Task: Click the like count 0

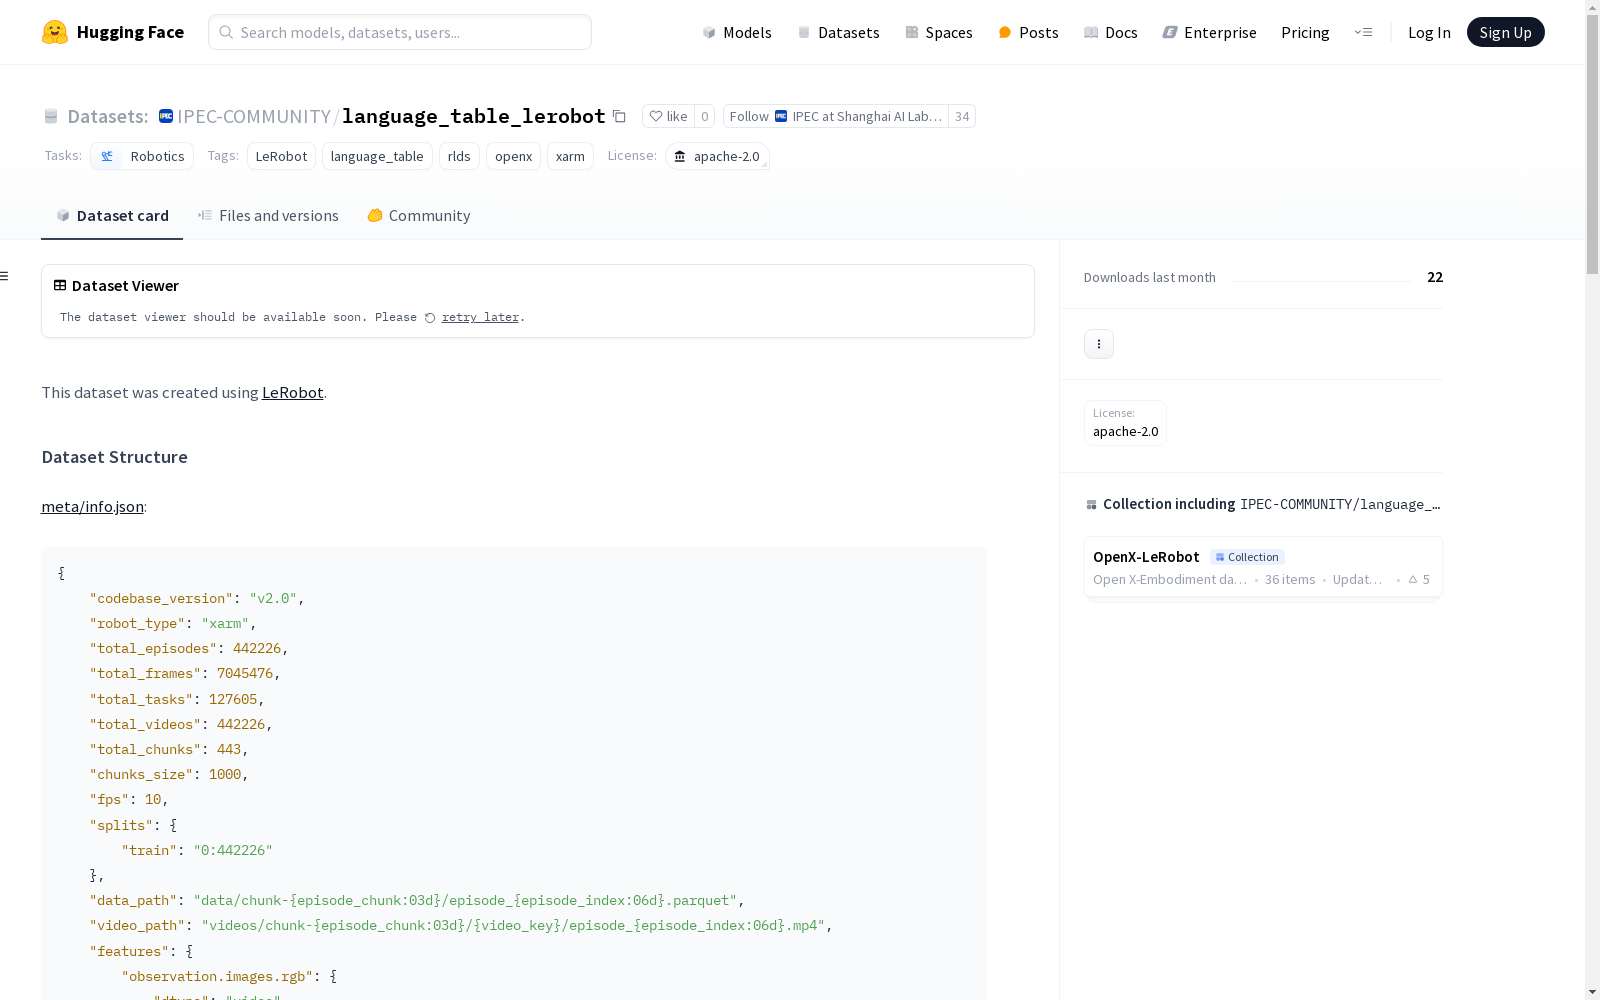Action: [705, 116]
